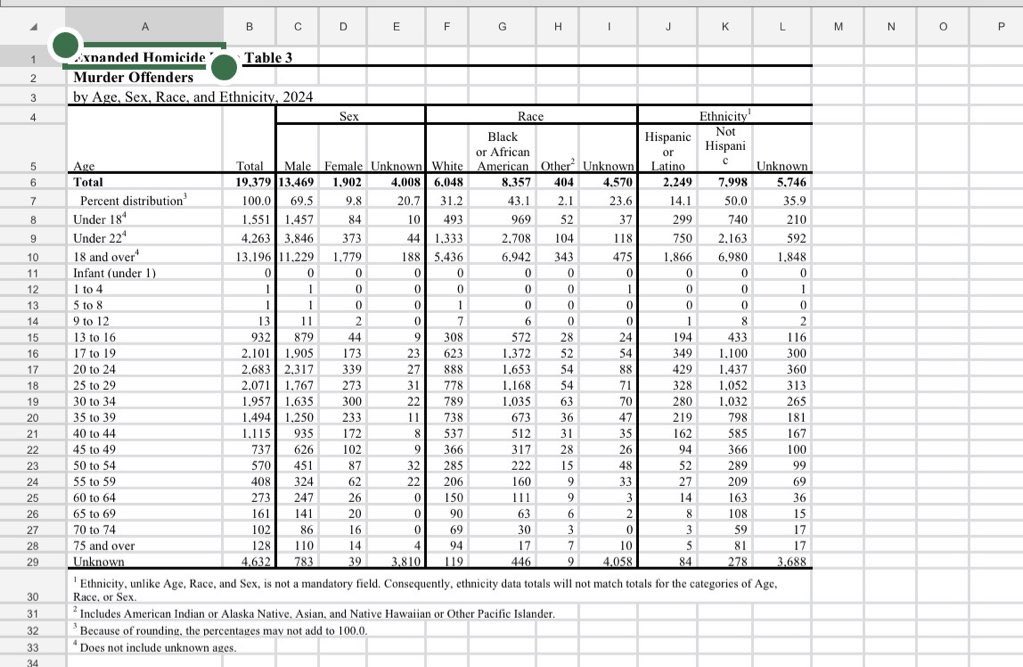This screenshot has height=667, width=1023.
Task: Click the value 3,810 in the Unknown row
Action: click(405, 561)
